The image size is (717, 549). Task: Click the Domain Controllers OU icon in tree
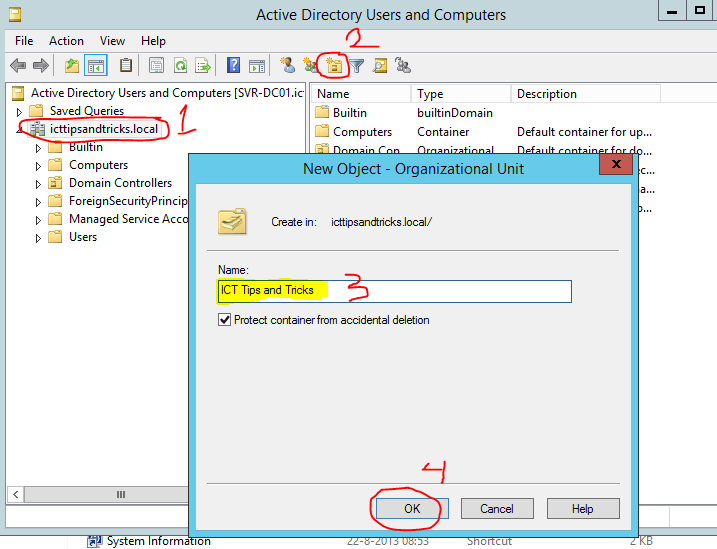click(55, 183)
